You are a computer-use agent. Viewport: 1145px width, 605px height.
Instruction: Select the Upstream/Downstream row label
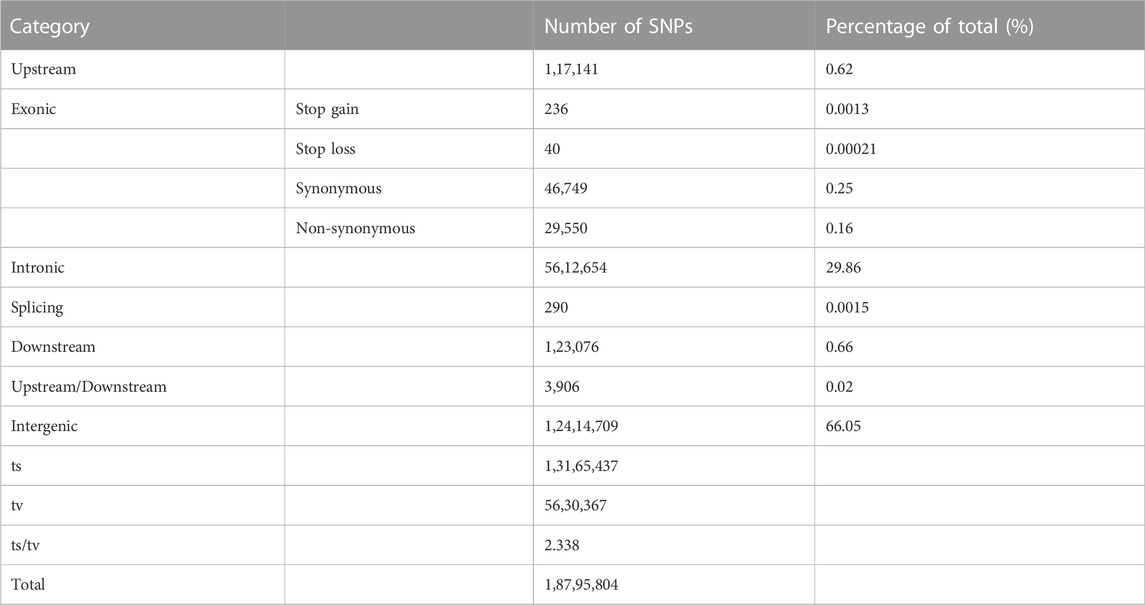(x=88, y=387)
